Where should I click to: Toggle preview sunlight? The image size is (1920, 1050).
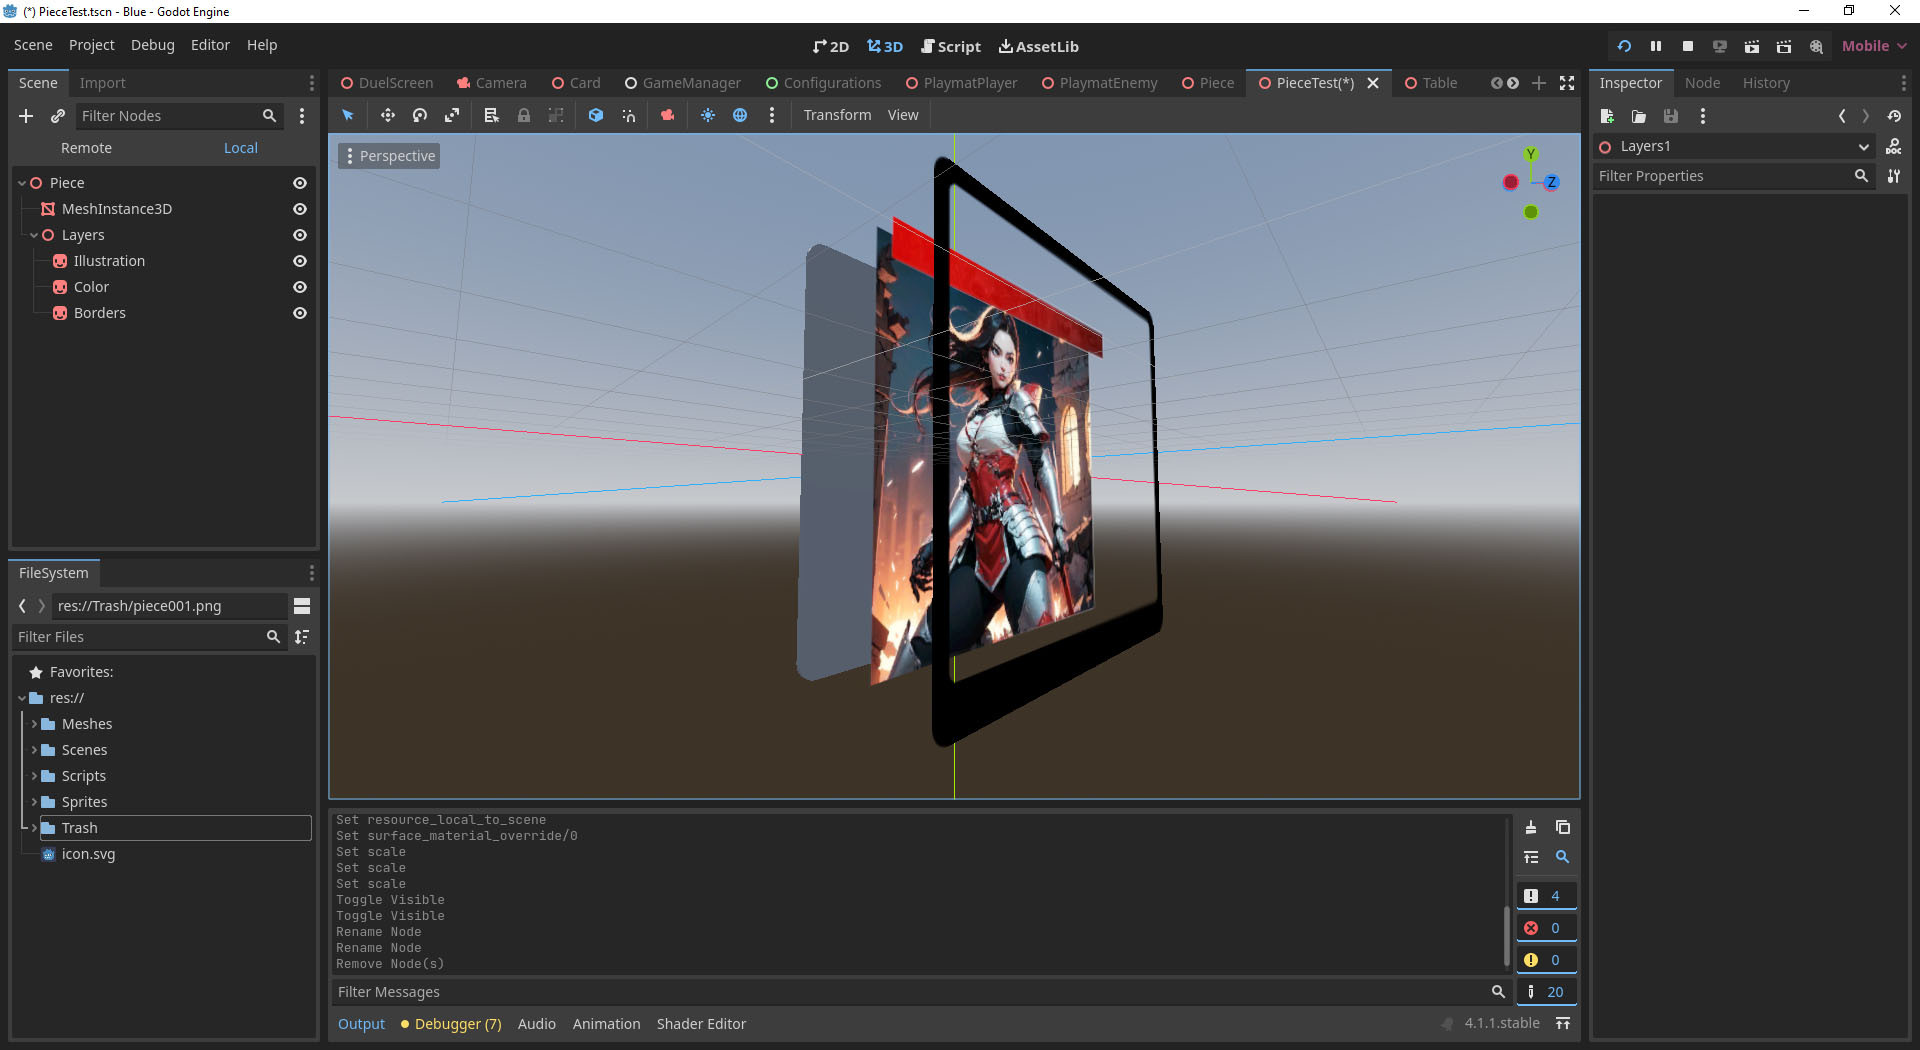(708, 115)
